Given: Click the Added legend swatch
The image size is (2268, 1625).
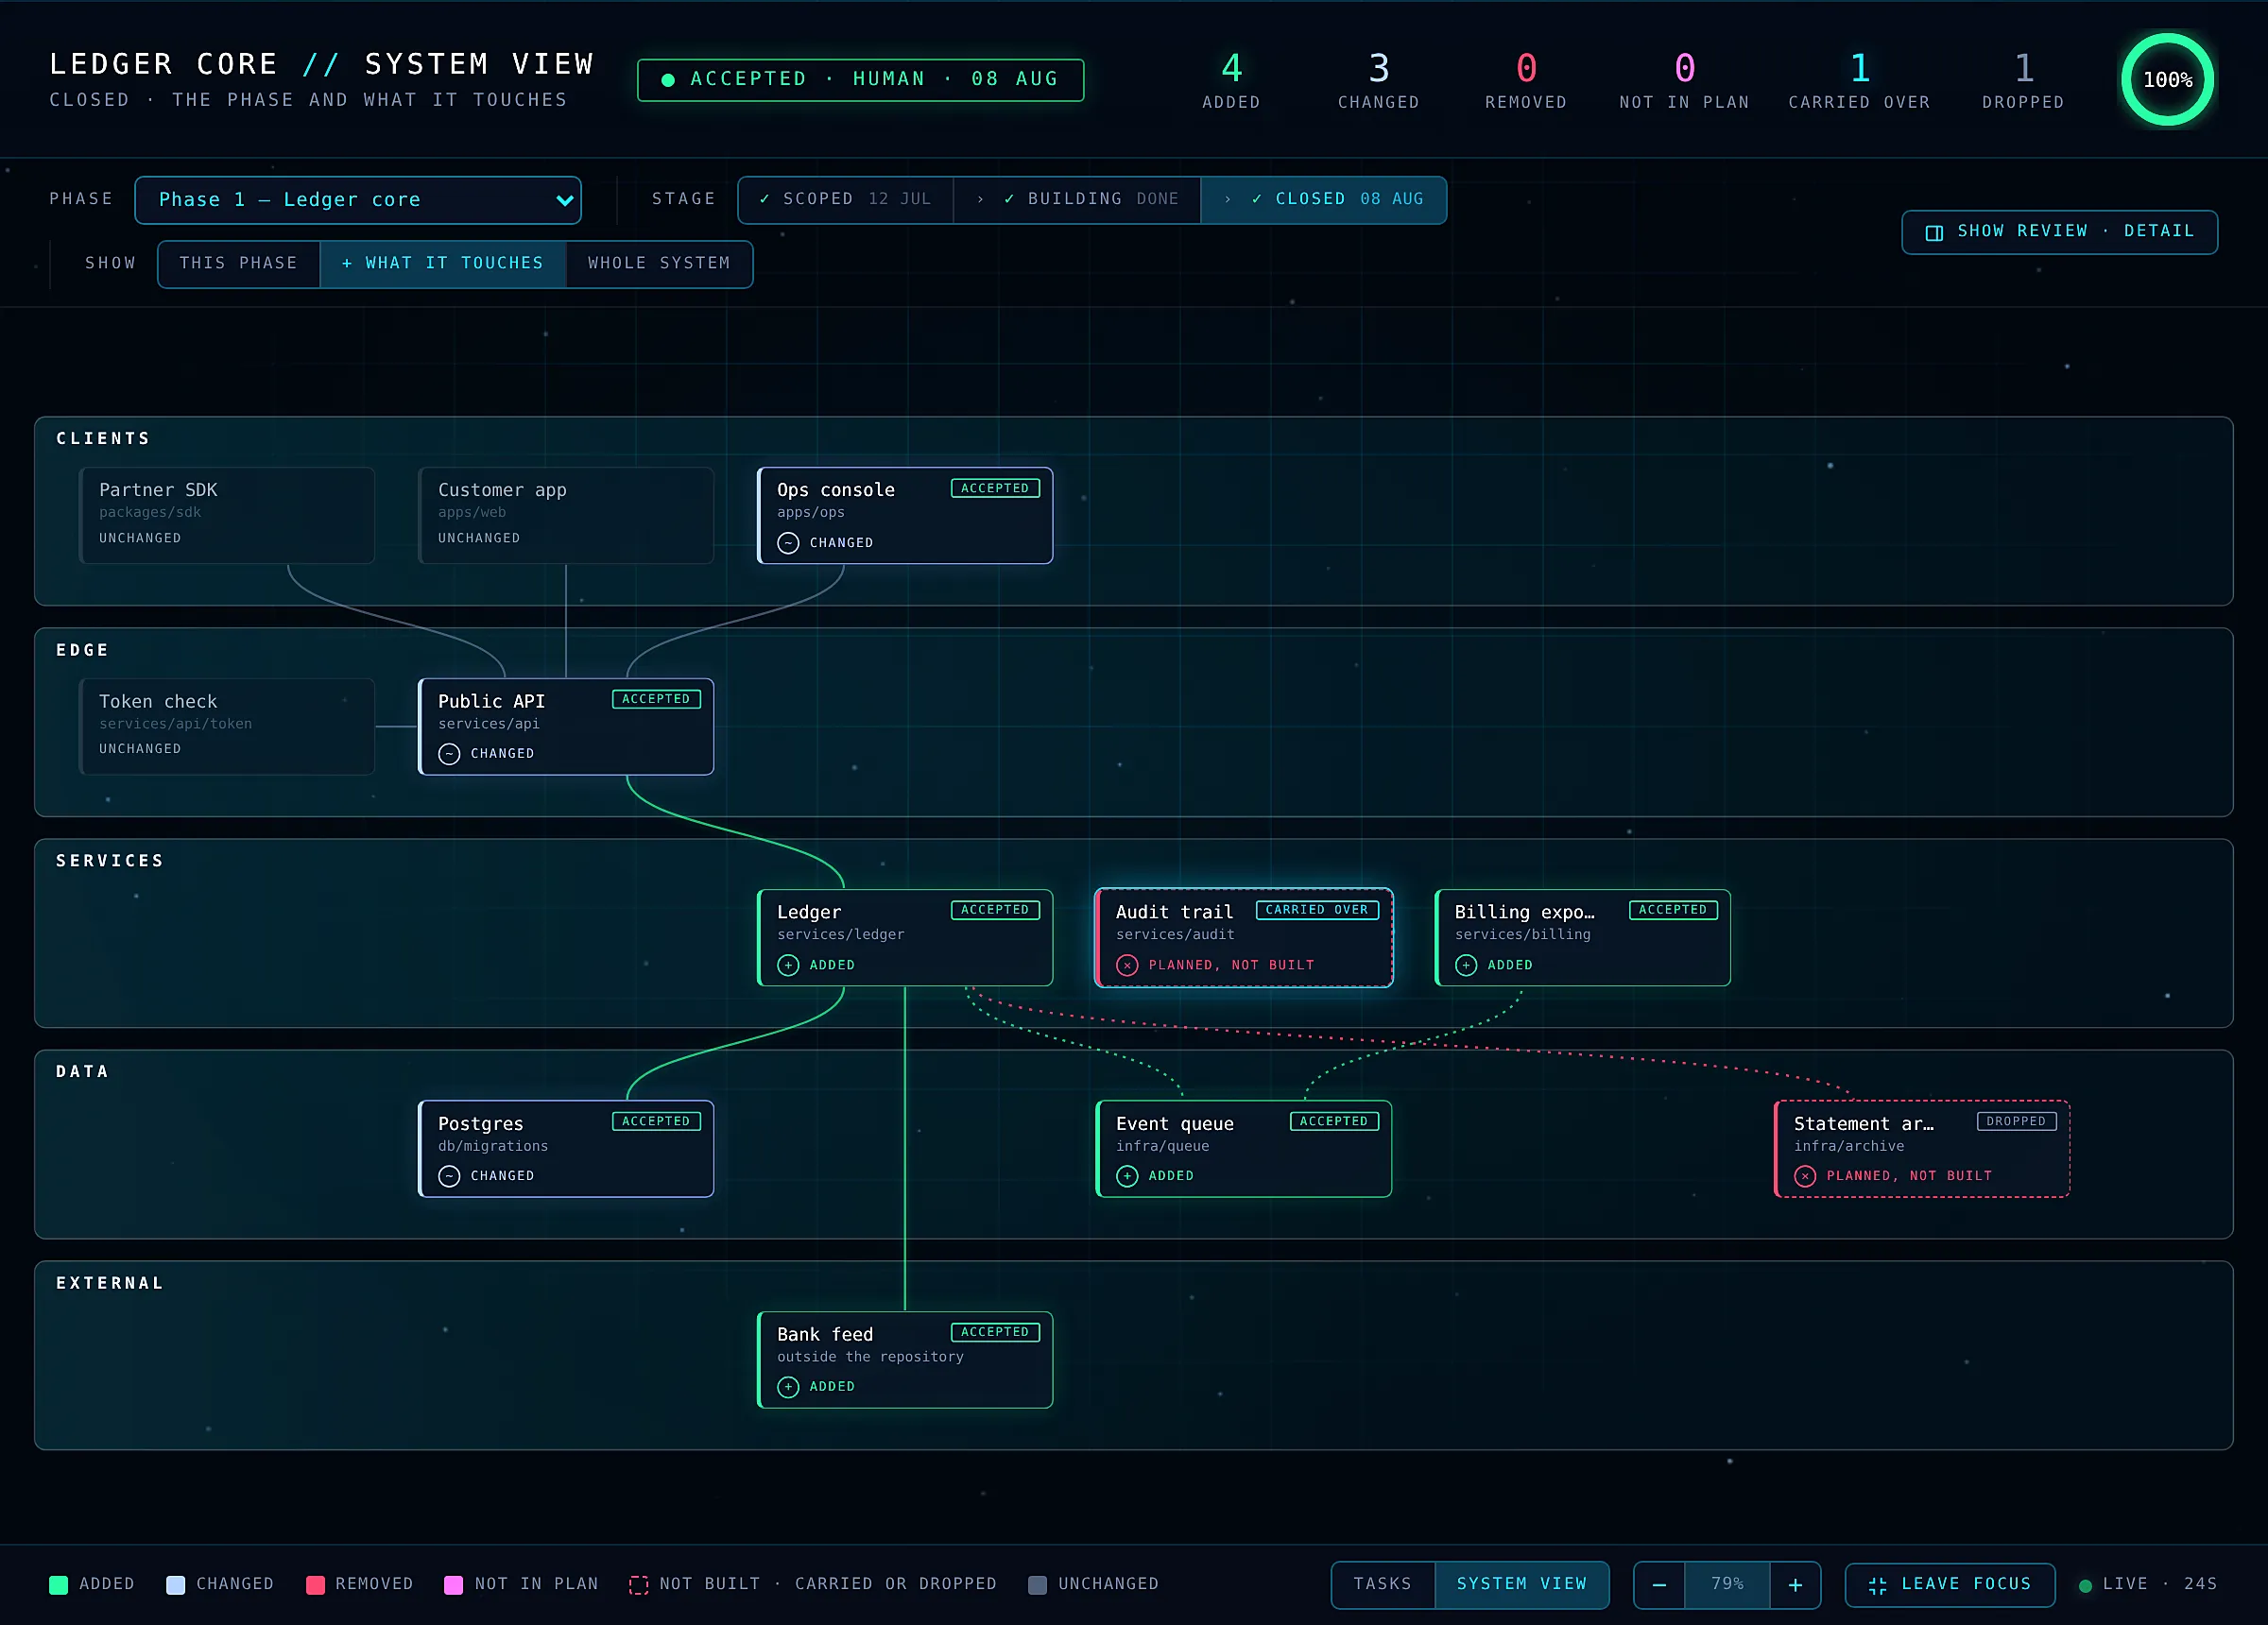Looking at the screenshot, I should click(x=58, y=1585).
